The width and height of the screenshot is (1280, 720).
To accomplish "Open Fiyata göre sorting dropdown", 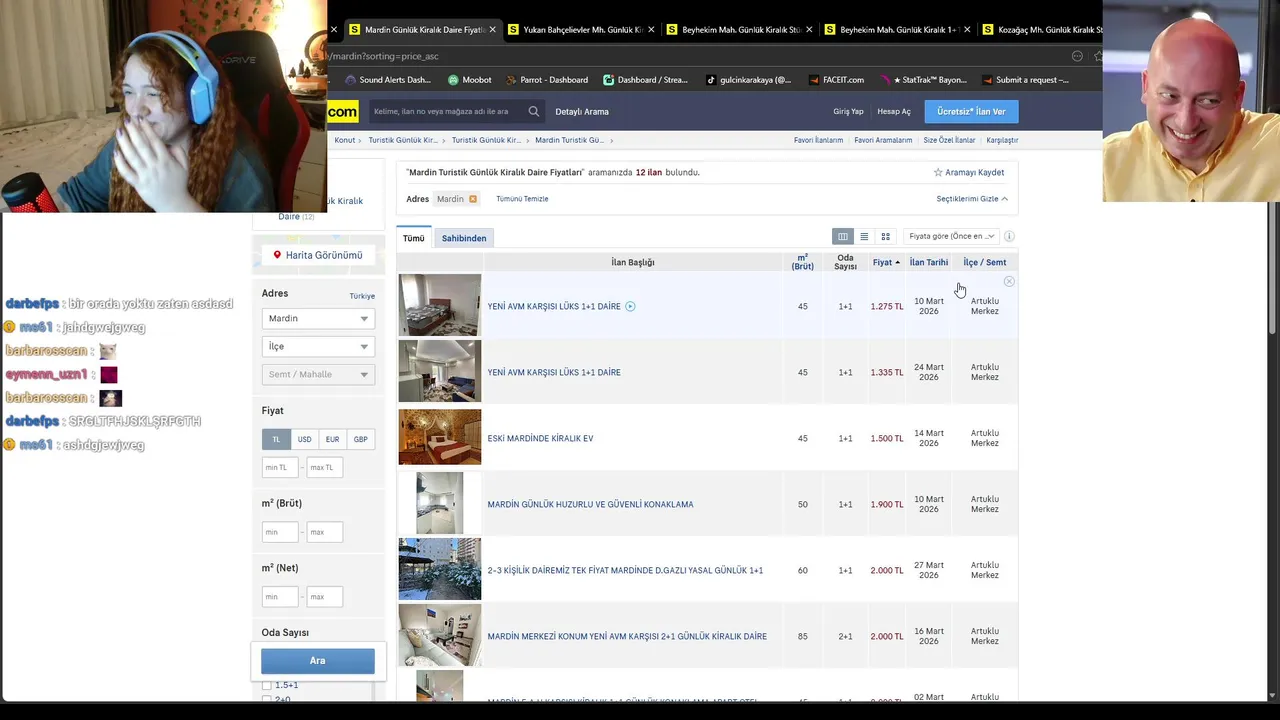I will (x=951, y=236).
